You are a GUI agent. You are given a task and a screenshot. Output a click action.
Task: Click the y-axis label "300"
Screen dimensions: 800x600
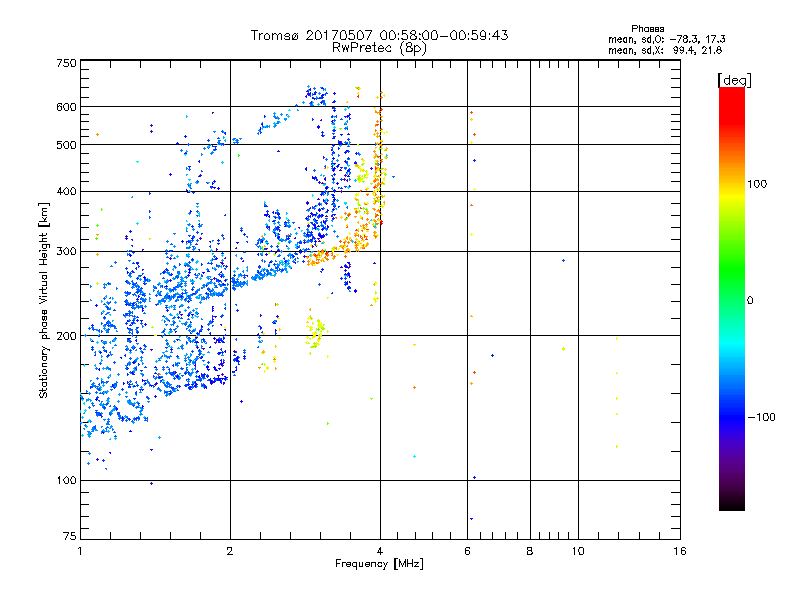[66, 251]
